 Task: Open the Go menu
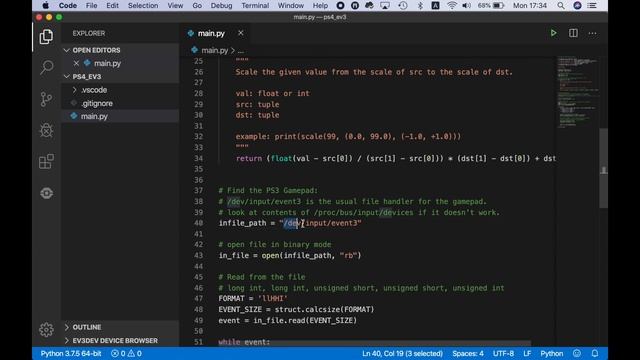coord(197,6)
